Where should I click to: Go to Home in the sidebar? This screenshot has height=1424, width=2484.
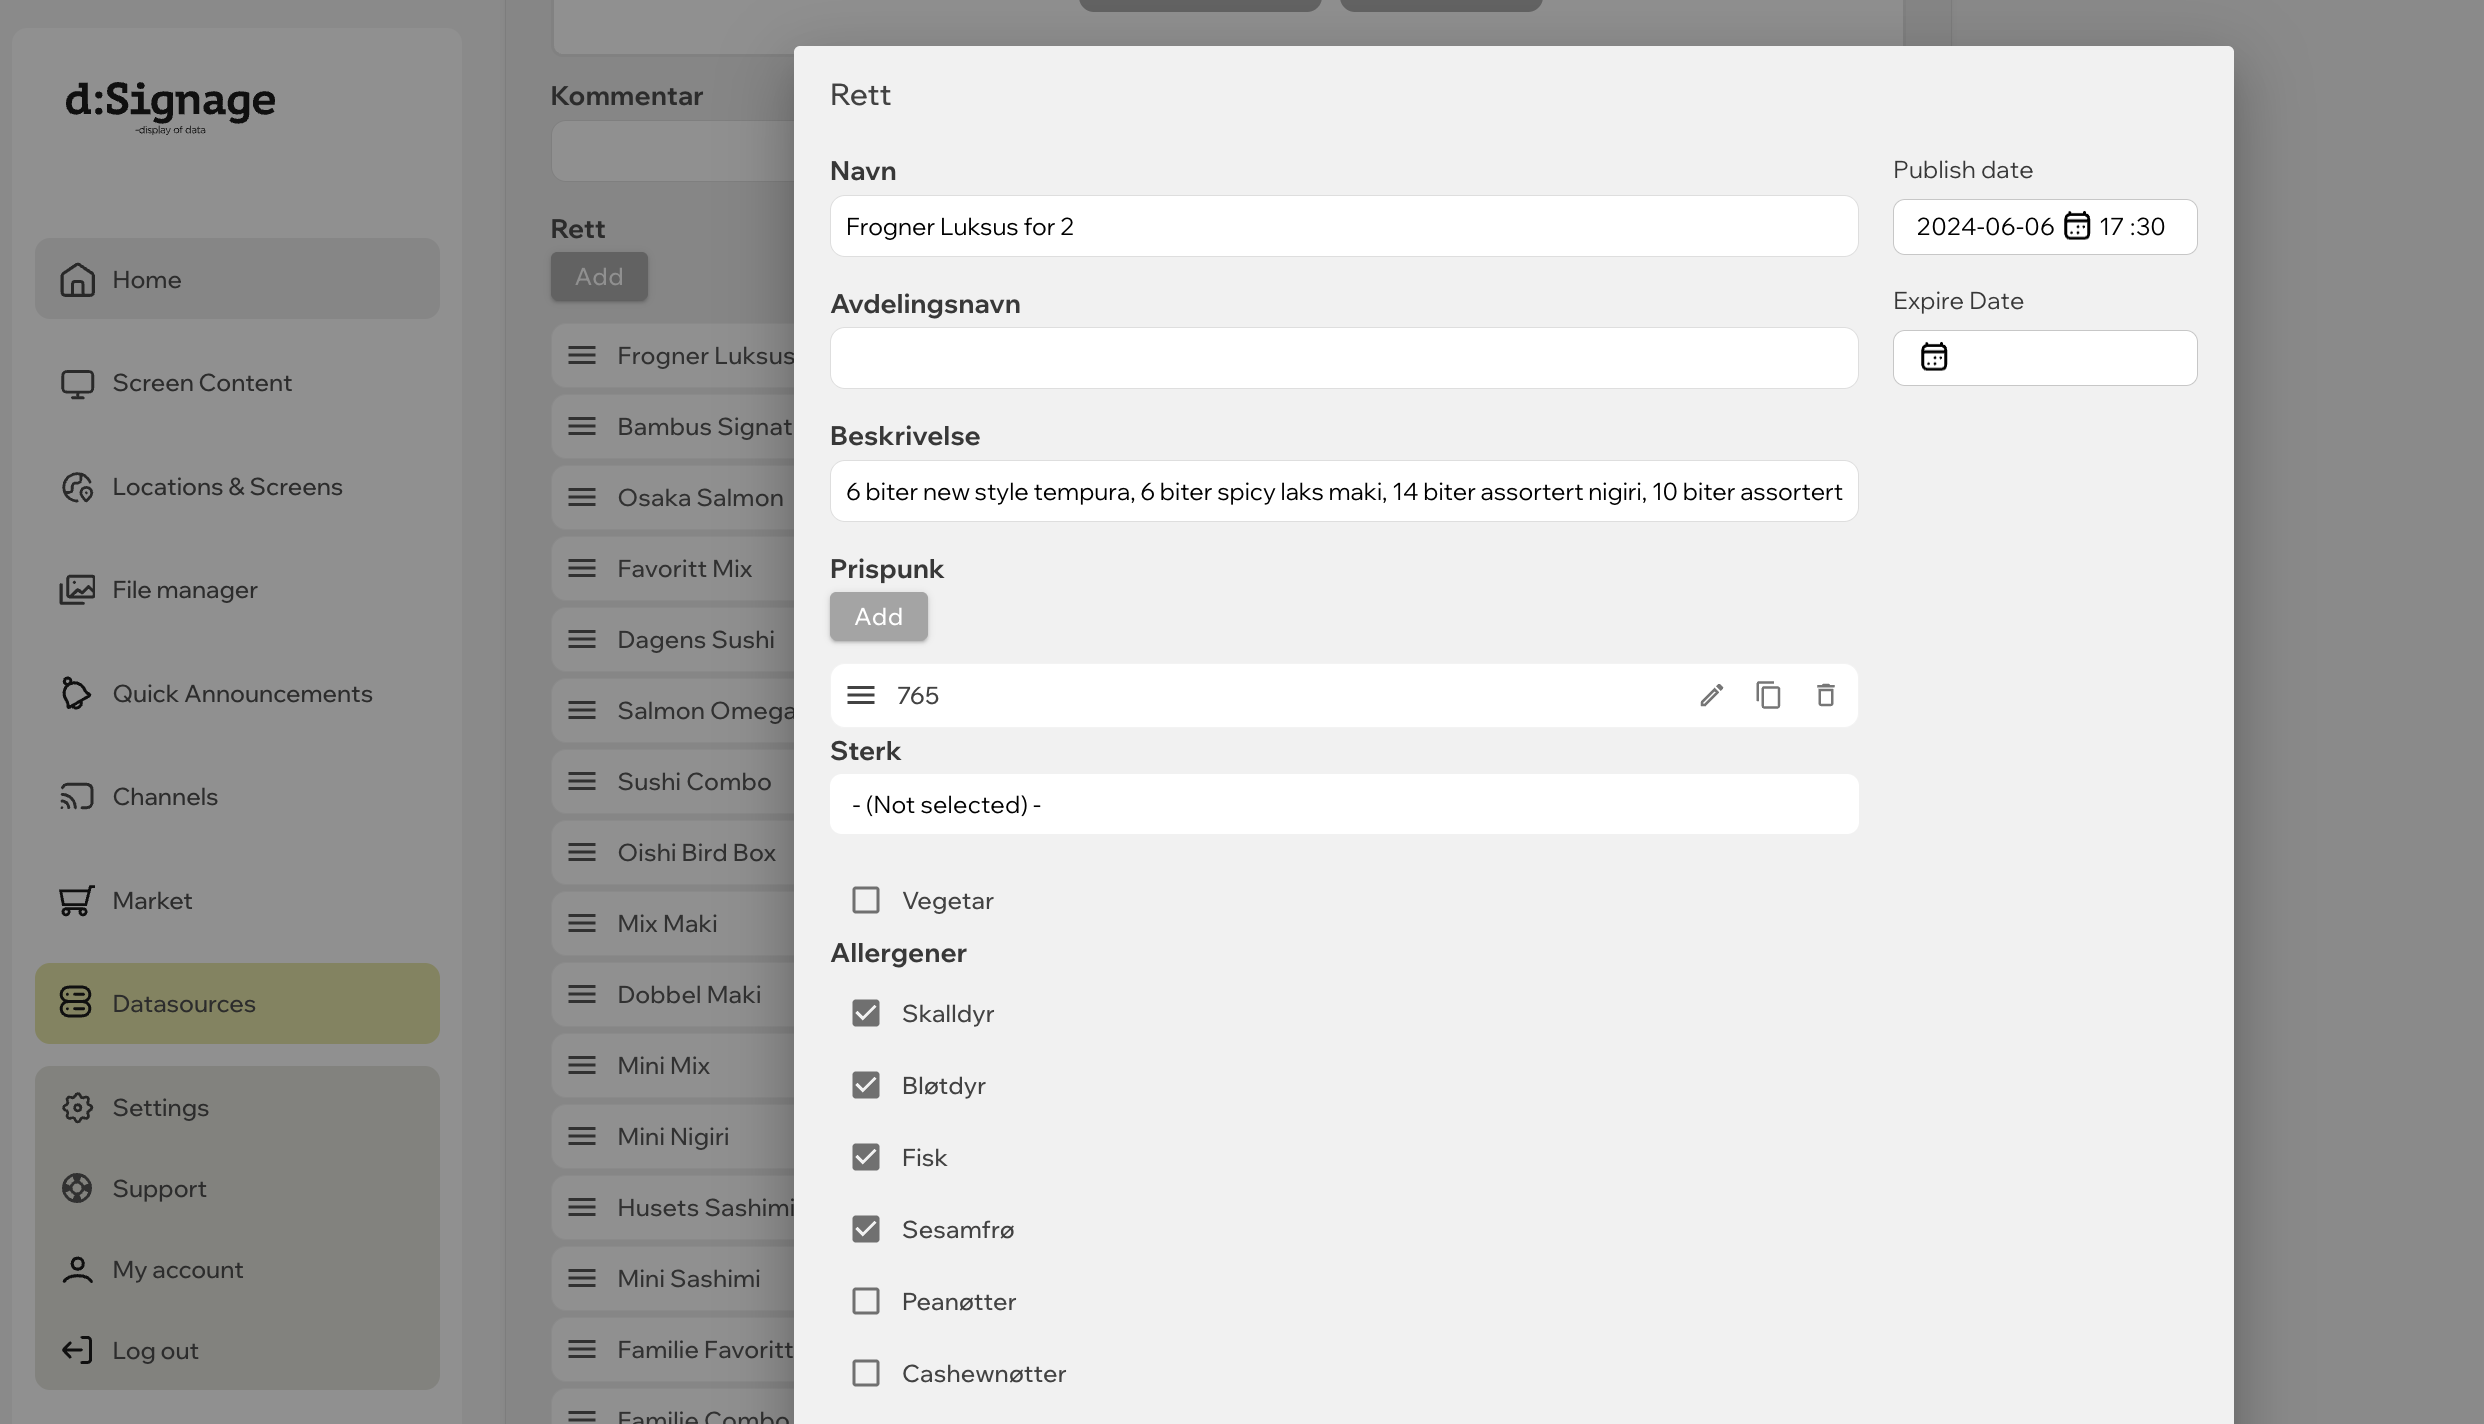(237, 279)
